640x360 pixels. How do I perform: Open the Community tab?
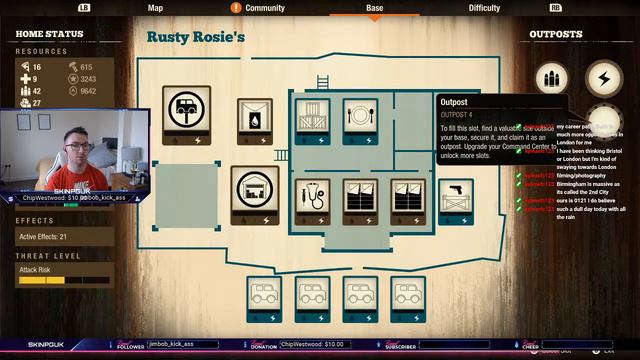pyautogui.click(x=264, y=8)
